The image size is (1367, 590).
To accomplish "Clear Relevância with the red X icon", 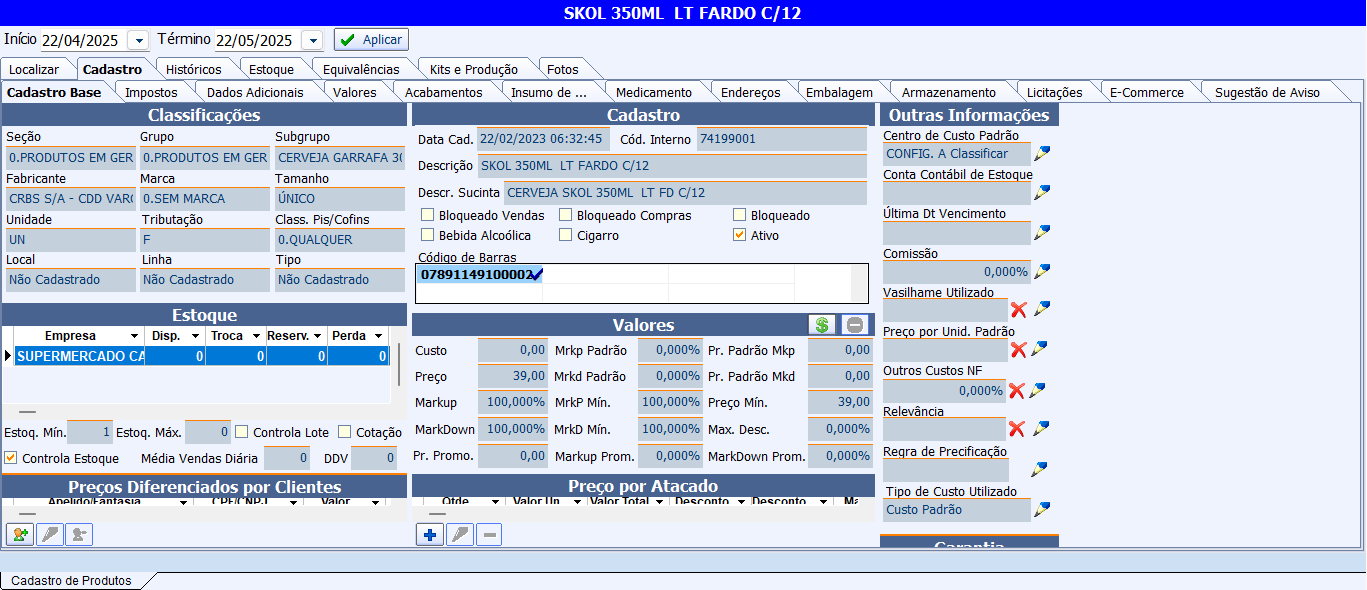I will tap(1017, 429).
